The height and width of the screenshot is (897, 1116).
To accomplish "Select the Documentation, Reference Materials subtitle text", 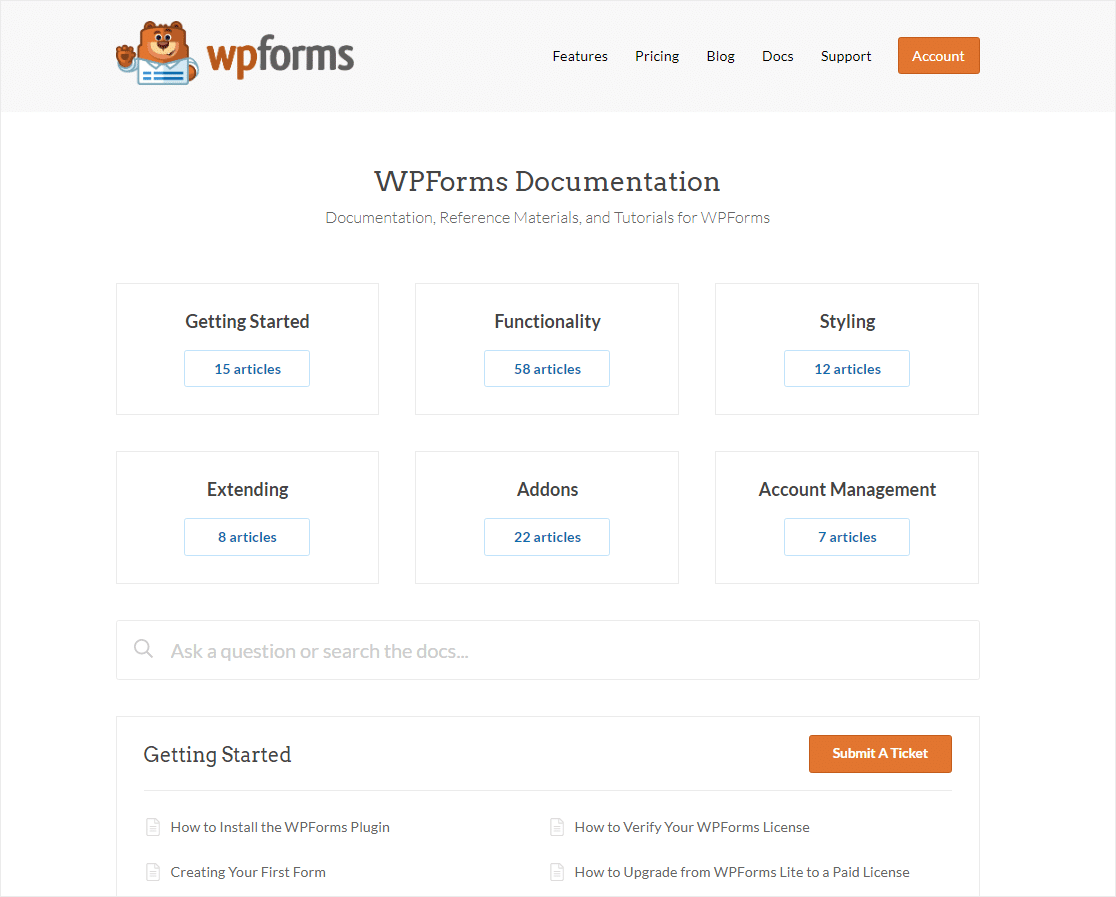I will click(x=547, y=218).
